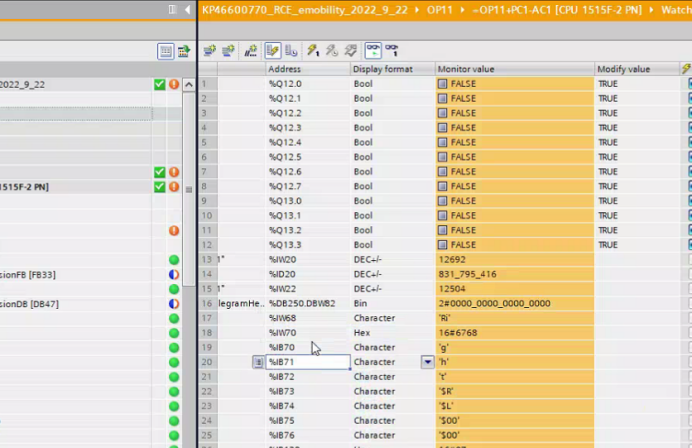This screenshot has height=448, width=692.
Task: Click TRUE modify value in %Q12.5 row
Action: point(637,157)
